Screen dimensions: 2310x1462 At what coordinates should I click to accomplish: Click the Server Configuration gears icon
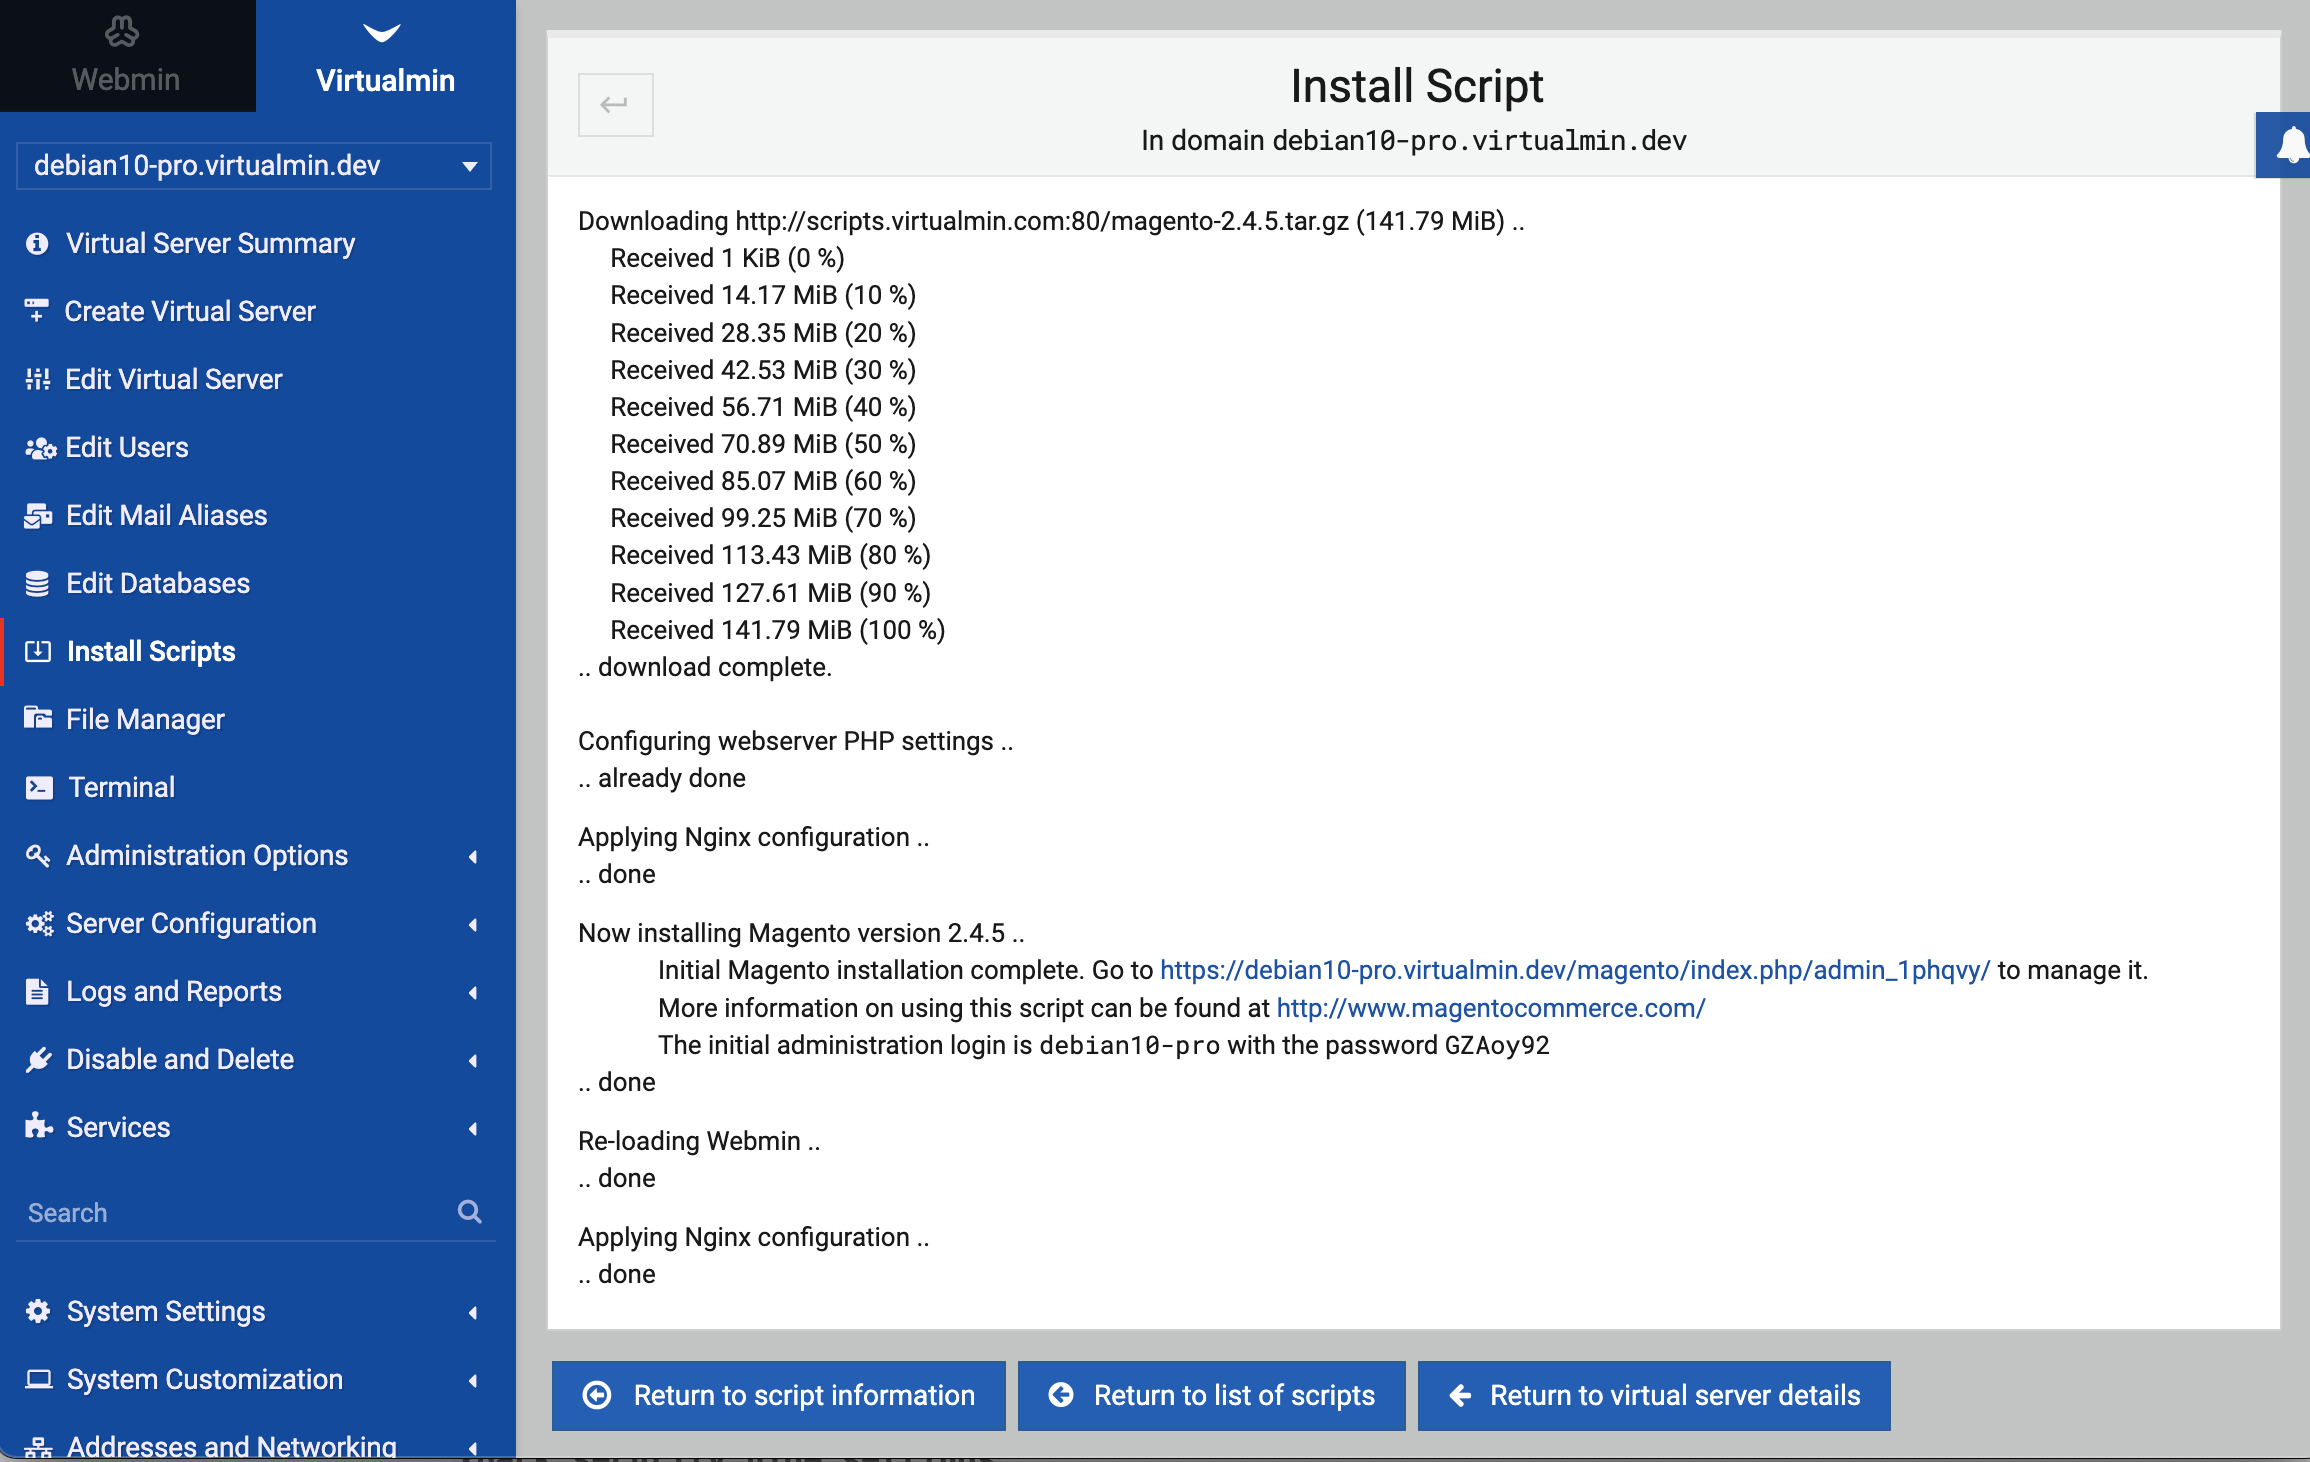click(39, 923)
